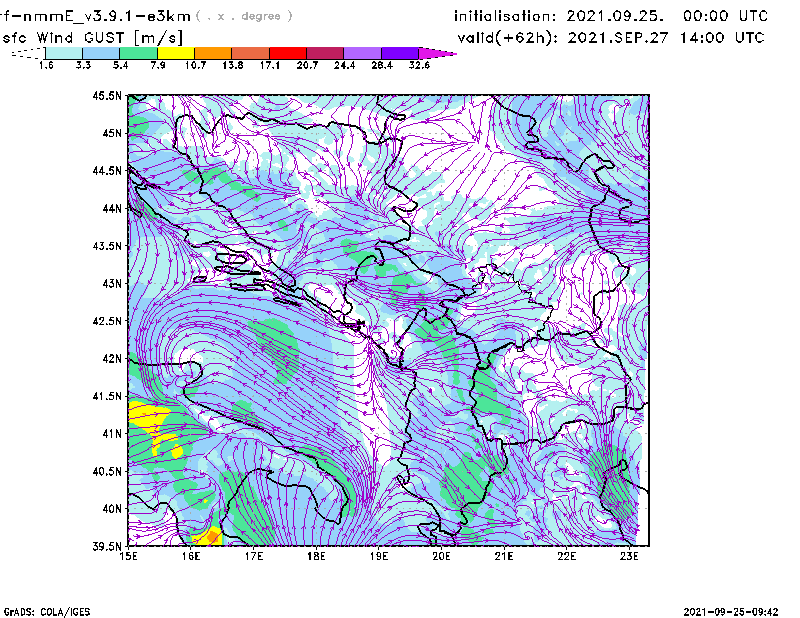Click the '( . x . degree )' resolution text
Screen dimensions: 800x618
pos(244,16)
